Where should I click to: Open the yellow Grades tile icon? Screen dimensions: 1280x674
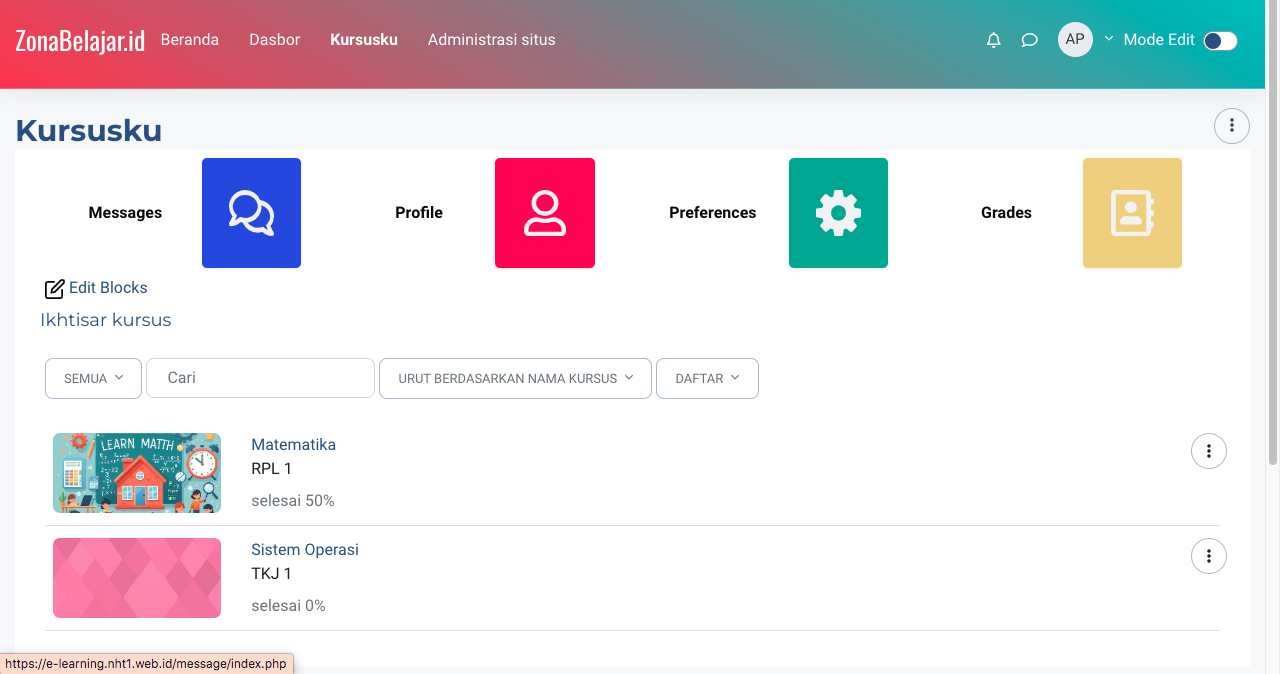click(1132, 213)
